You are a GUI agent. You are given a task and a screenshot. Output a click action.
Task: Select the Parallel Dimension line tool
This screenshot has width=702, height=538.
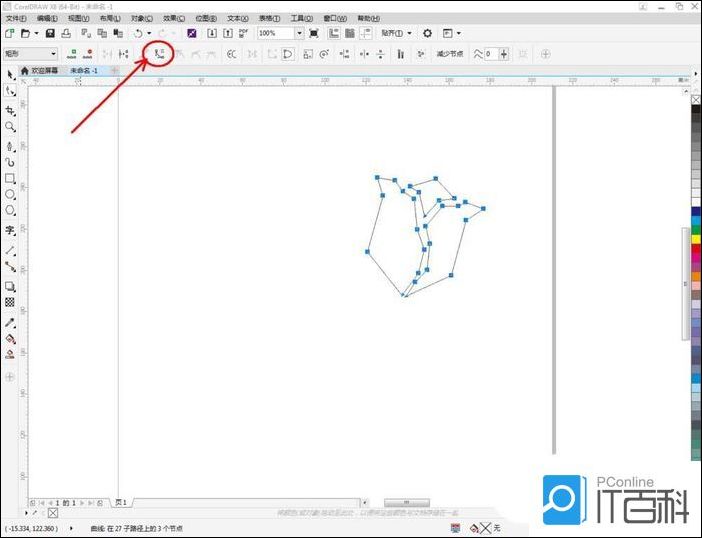tap(10, 251)
